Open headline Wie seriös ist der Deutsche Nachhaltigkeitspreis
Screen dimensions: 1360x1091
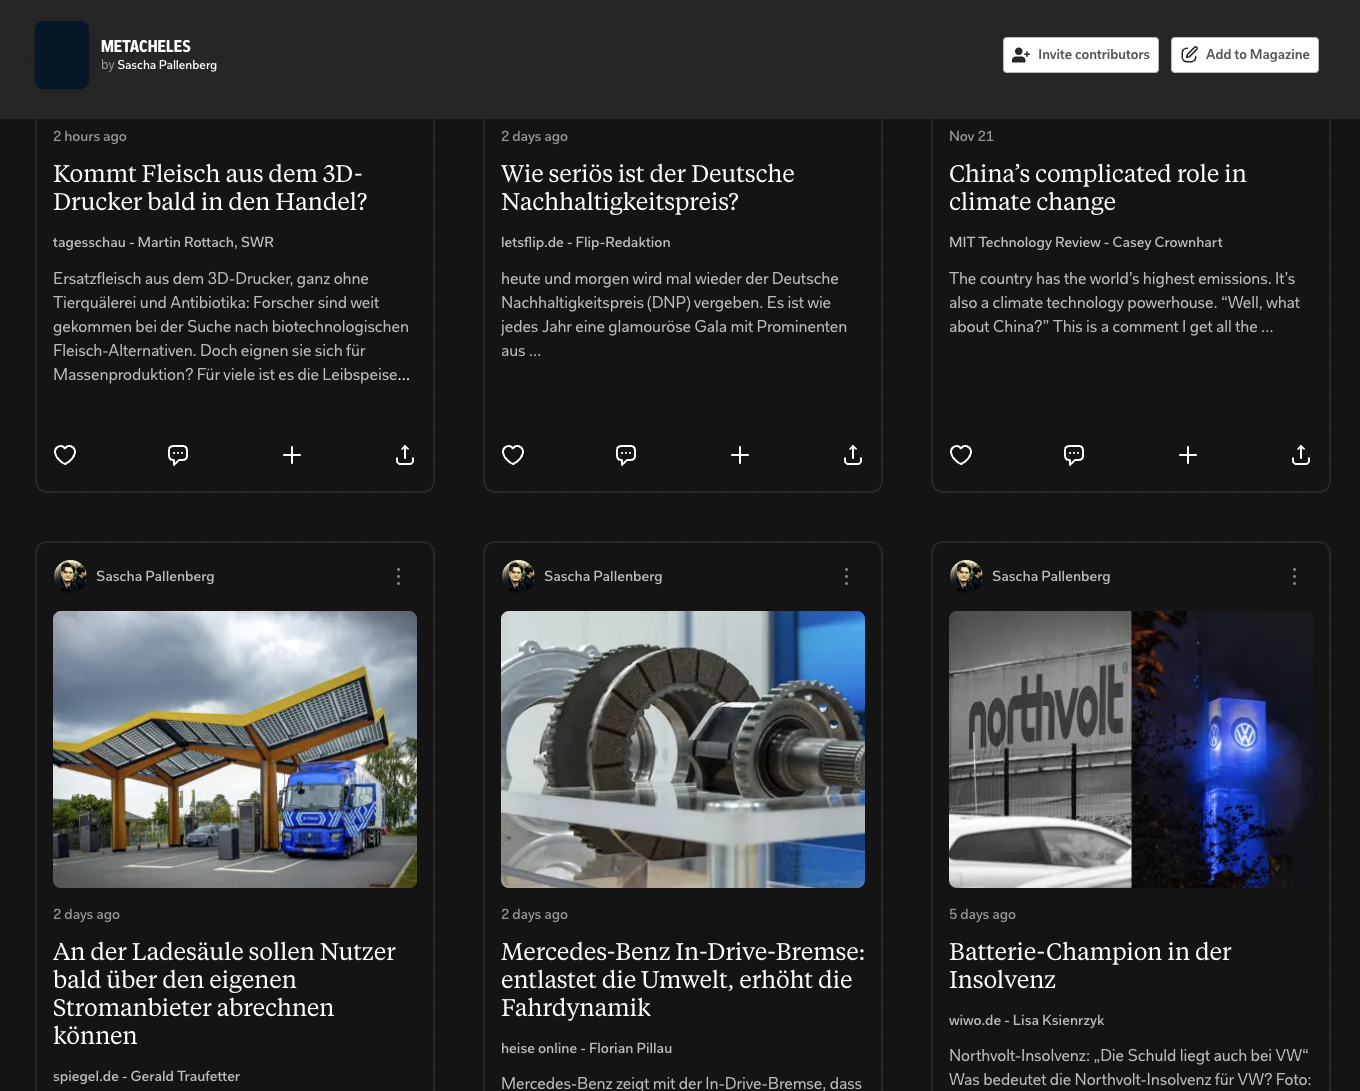pos(648,188)
